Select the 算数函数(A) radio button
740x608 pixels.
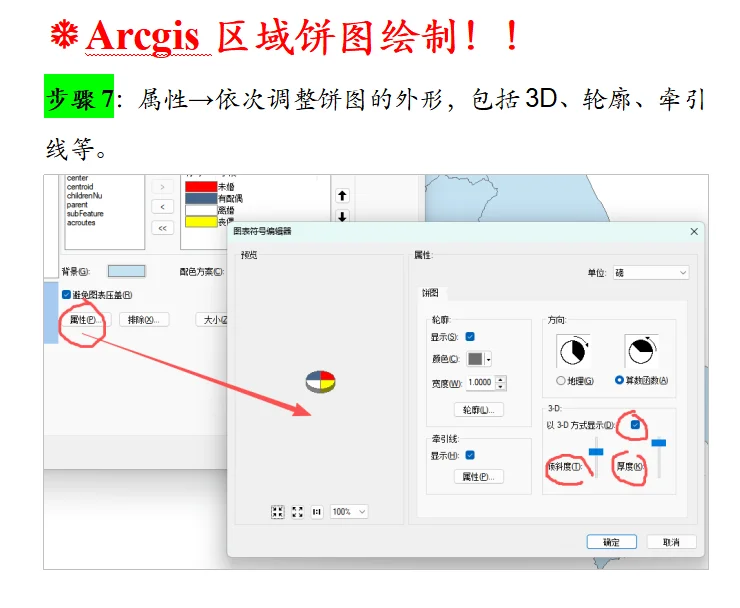[620, 380]
